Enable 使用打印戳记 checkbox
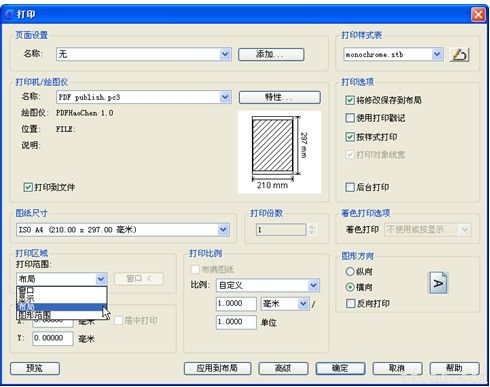Viewport: 490px width, 387px height. click(350, 118)
